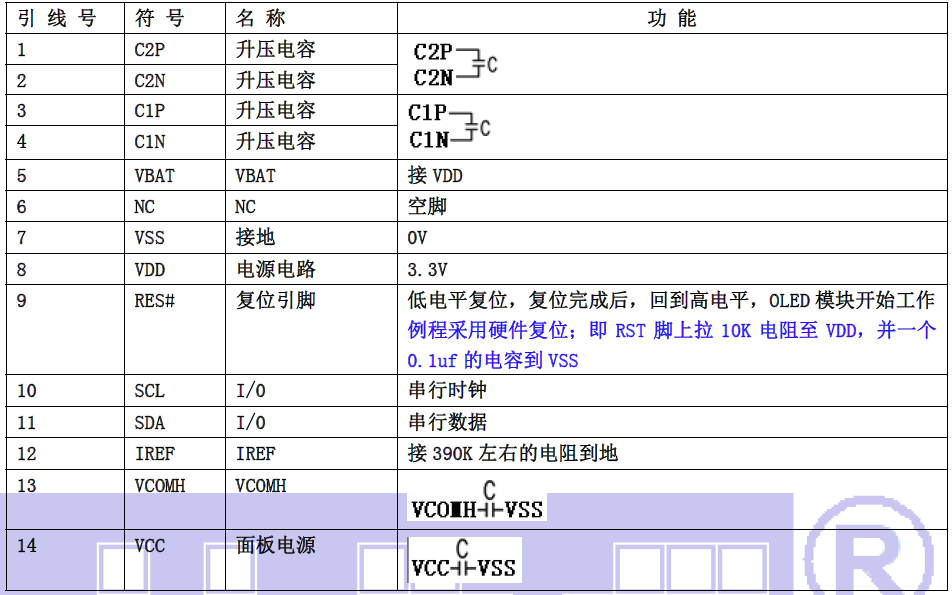Select the 接地 name cell for VSS
Viewport: 952px width, 595px height.
point(255,238)
